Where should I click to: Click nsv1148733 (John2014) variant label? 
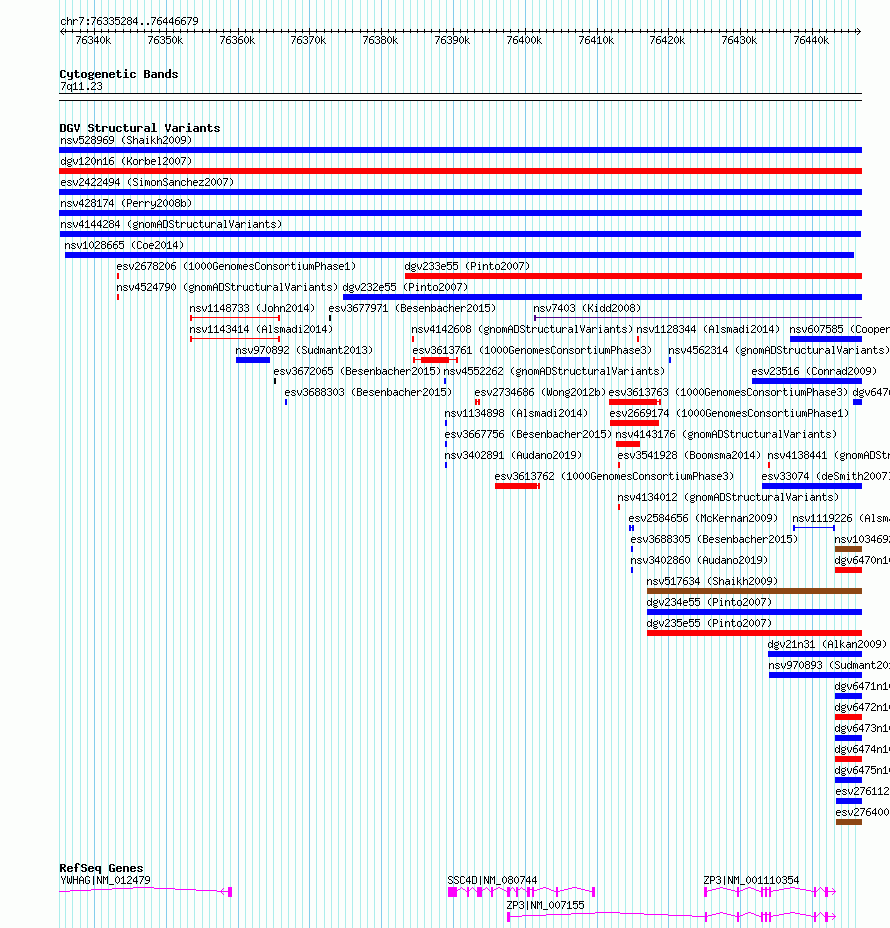(x=252, y=308)
